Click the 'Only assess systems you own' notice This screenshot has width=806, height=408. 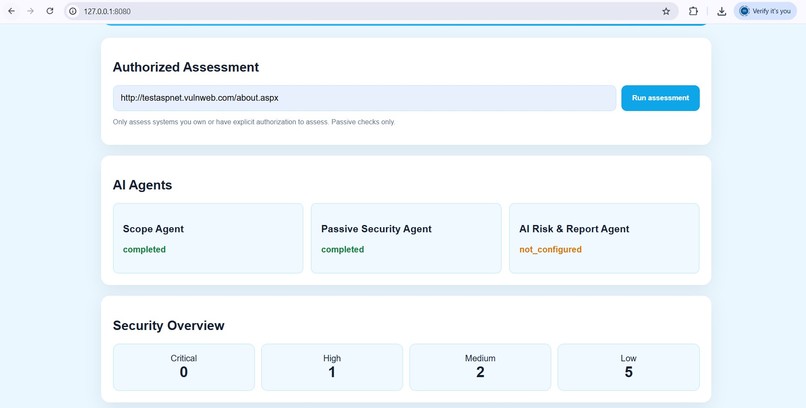point(254,122)
